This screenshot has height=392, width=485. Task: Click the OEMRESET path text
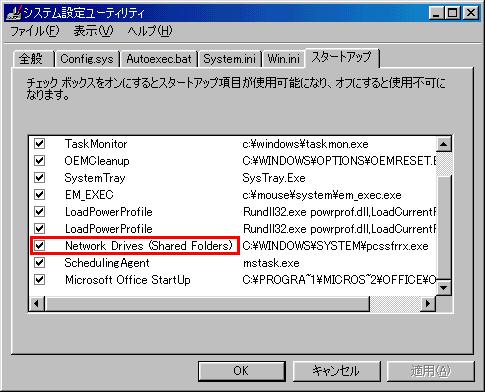click(x=339, y=161)
